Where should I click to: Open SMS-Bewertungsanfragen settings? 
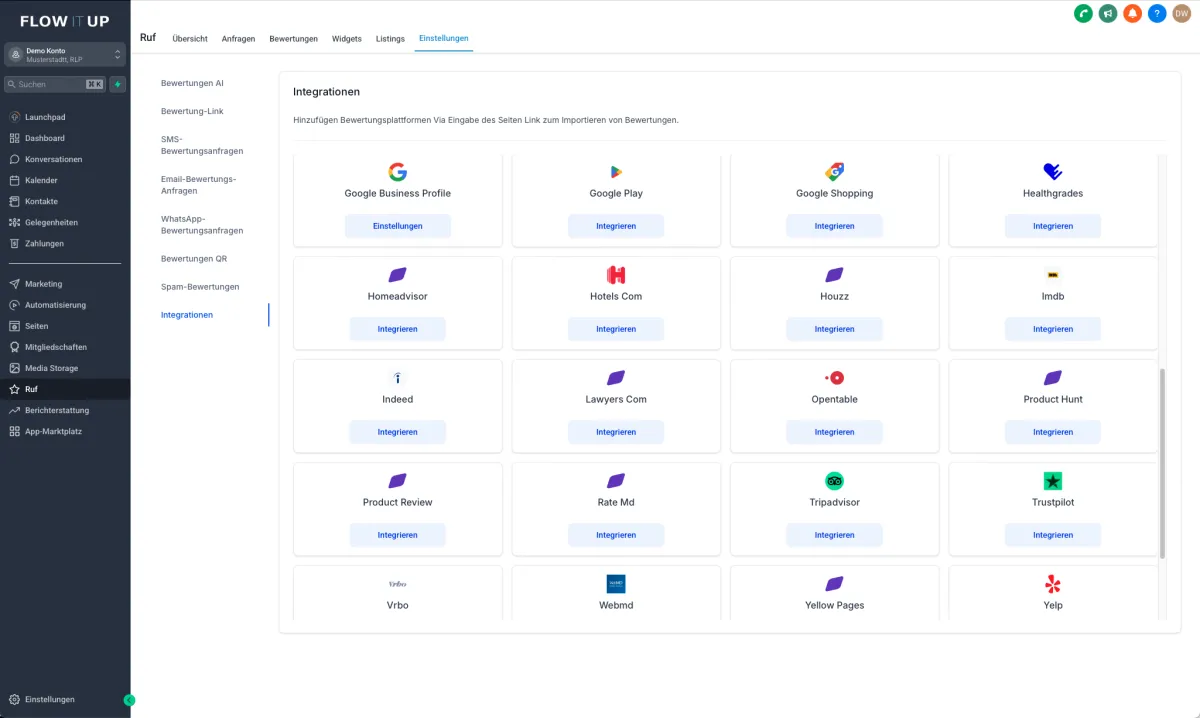pos(202,145)
